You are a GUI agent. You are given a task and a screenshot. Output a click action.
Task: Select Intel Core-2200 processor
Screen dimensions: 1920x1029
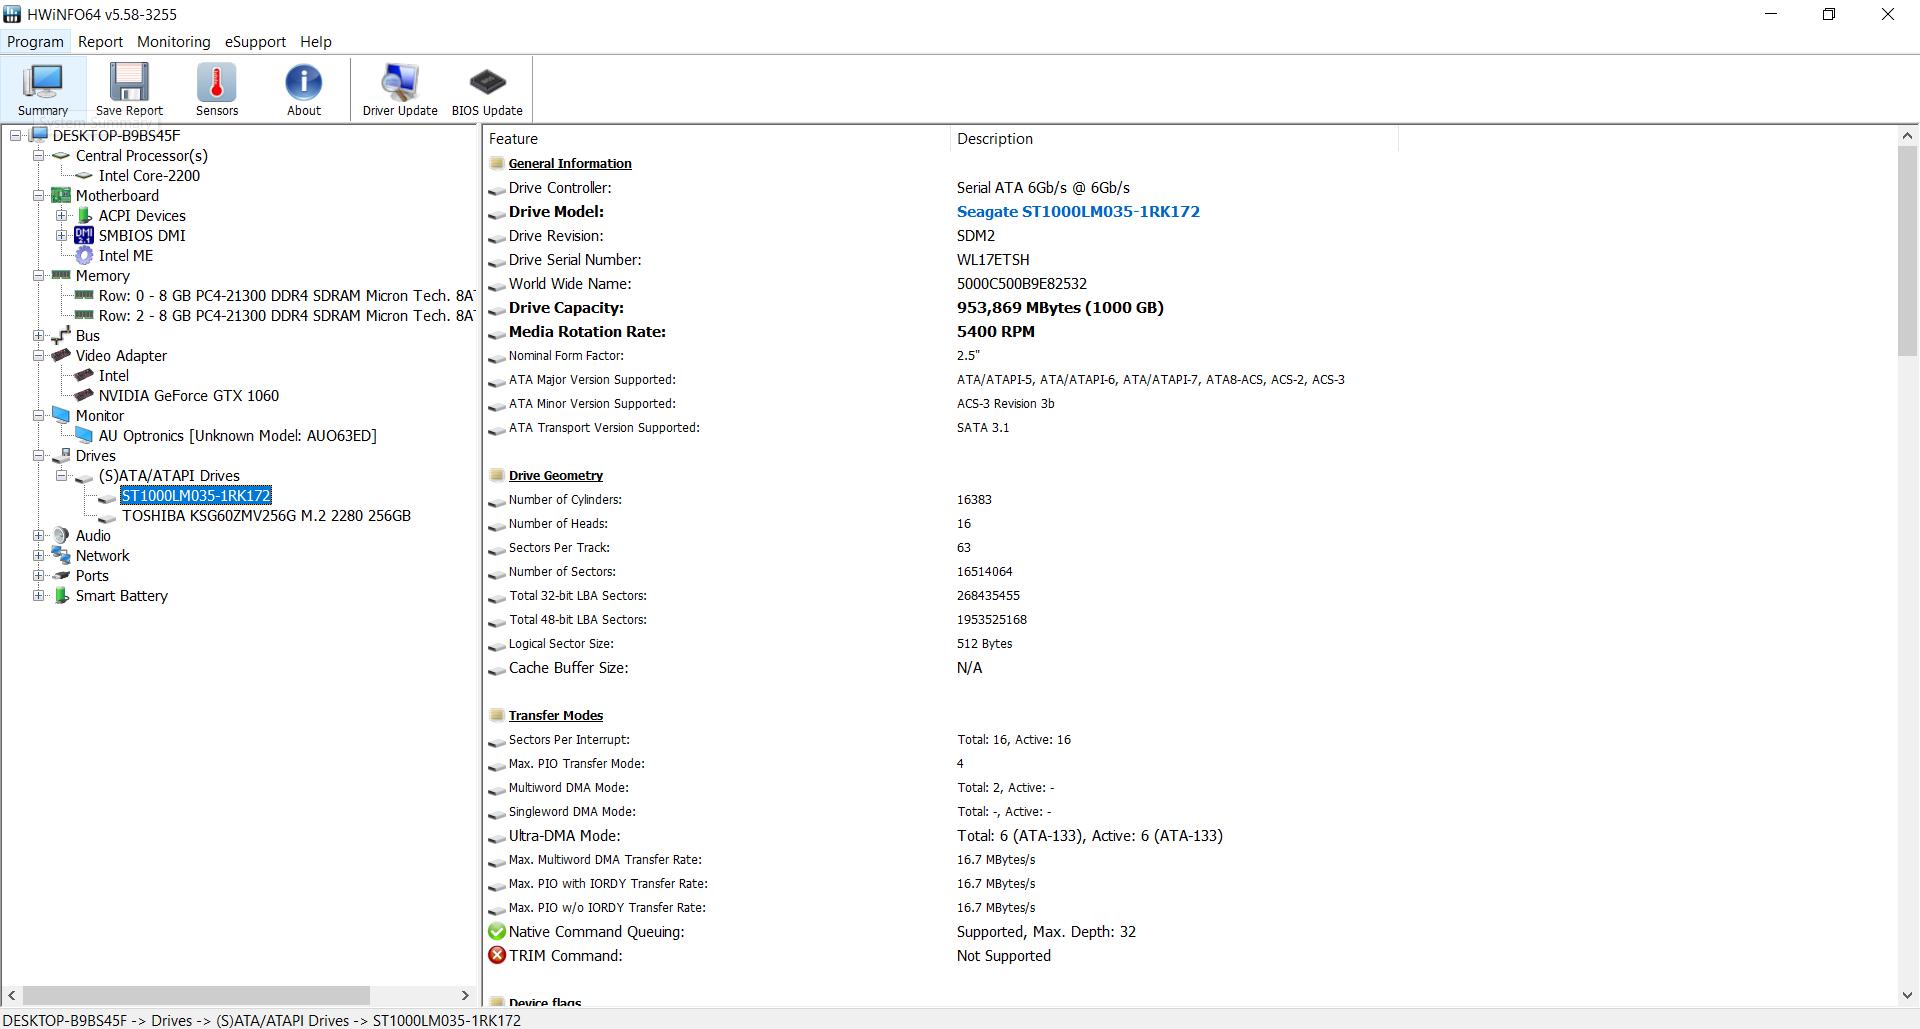coord(149,175)
